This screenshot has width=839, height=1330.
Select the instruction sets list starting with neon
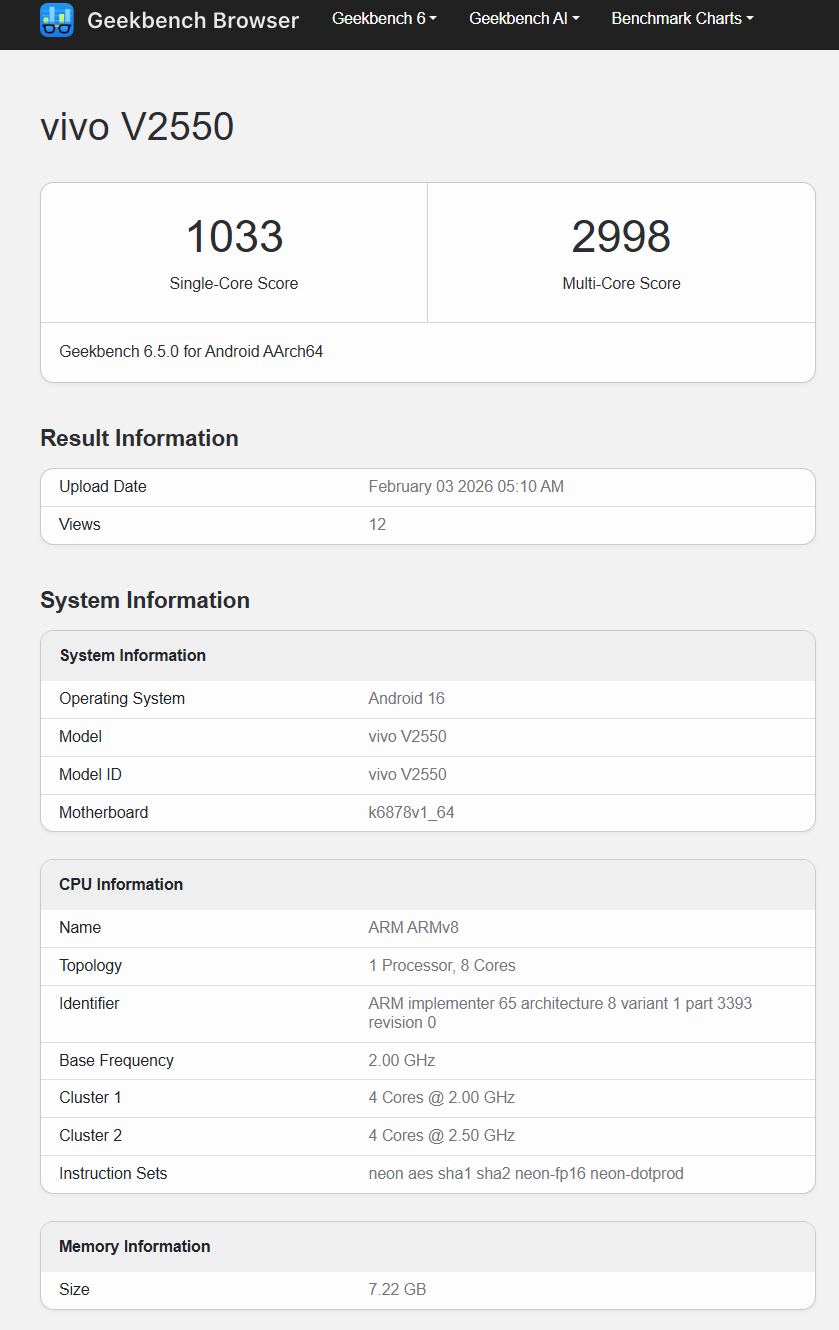tap(526, 1174)
